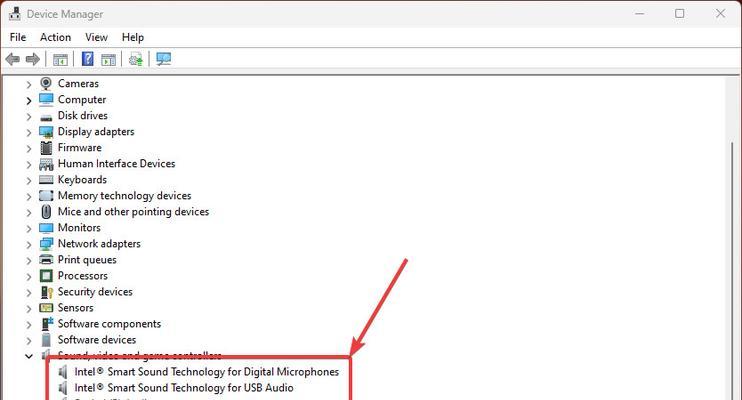Click the Device Manager title bar icon
Viewport: 742px width, 400px height.
[15, 14]
